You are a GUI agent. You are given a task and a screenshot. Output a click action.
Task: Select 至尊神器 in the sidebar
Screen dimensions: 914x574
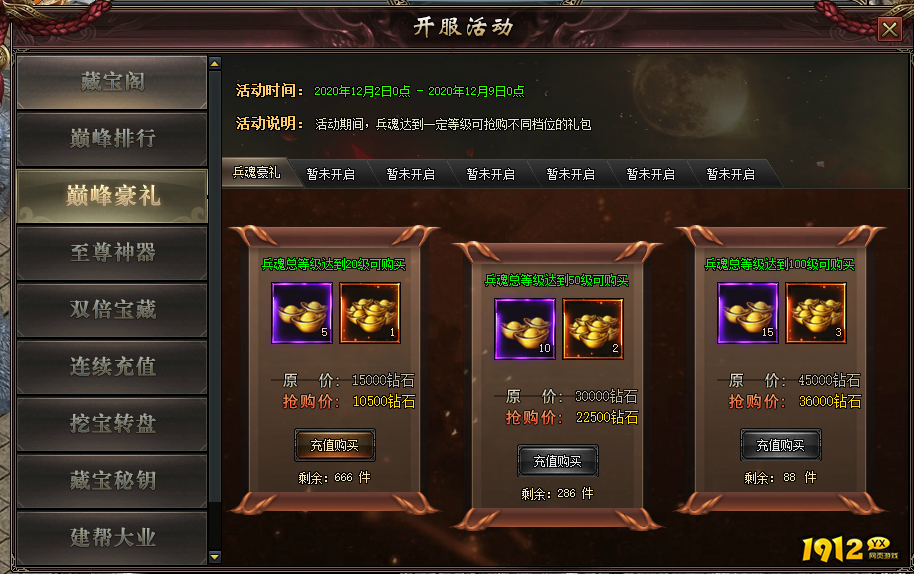[x=112, y=253]
